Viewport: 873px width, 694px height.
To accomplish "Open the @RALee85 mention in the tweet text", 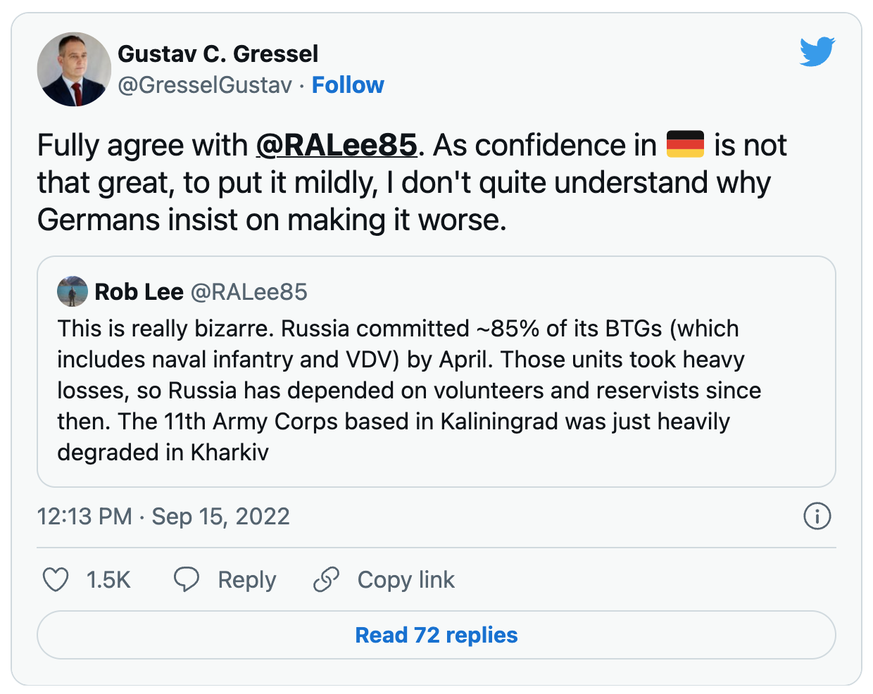I will point(336,146).
